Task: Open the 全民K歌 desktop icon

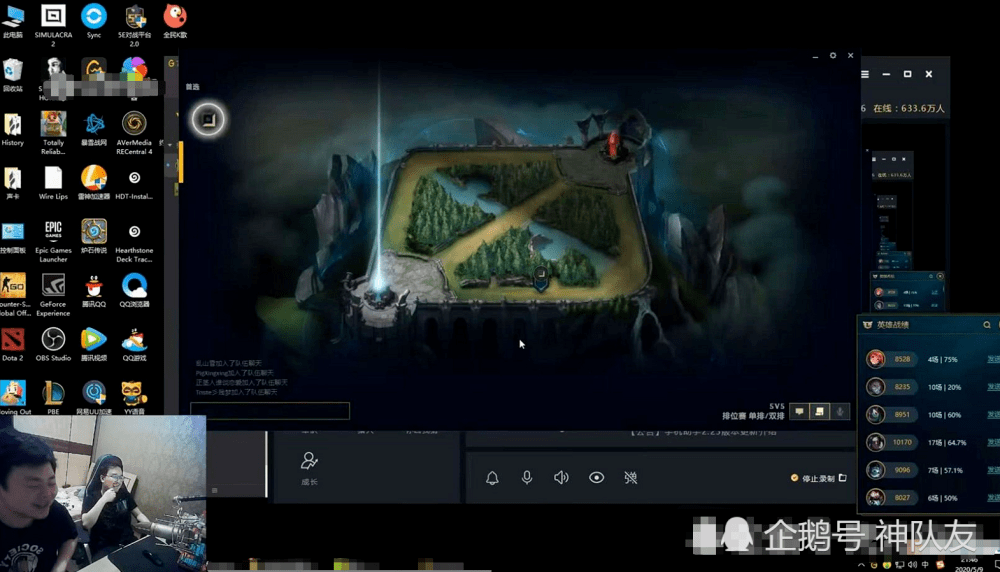Action: pyautogui.click(x=175, y=21)
